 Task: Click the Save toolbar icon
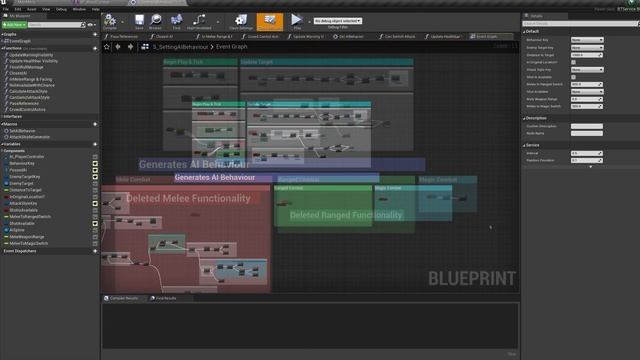pyautogui.click(x=139, y=20)
